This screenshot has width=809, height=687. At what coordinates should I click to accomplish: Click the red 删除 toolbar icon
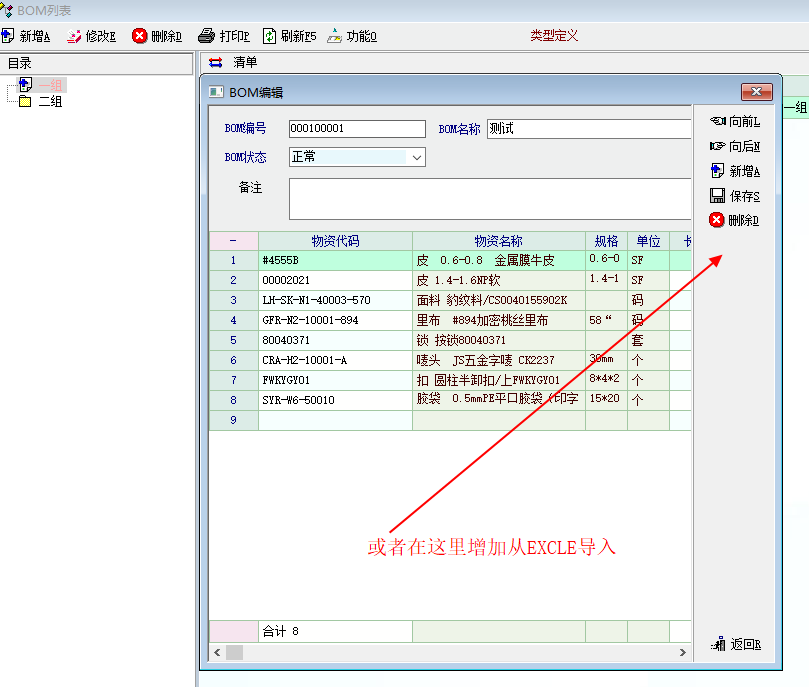pyautogui.click(x=140, y=36)
